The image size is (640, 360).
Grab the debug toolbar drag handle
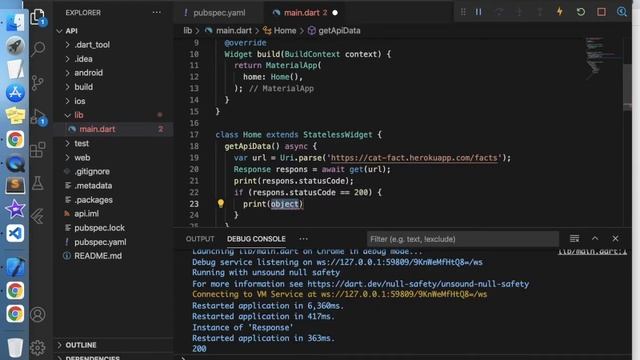pos(463,12)
